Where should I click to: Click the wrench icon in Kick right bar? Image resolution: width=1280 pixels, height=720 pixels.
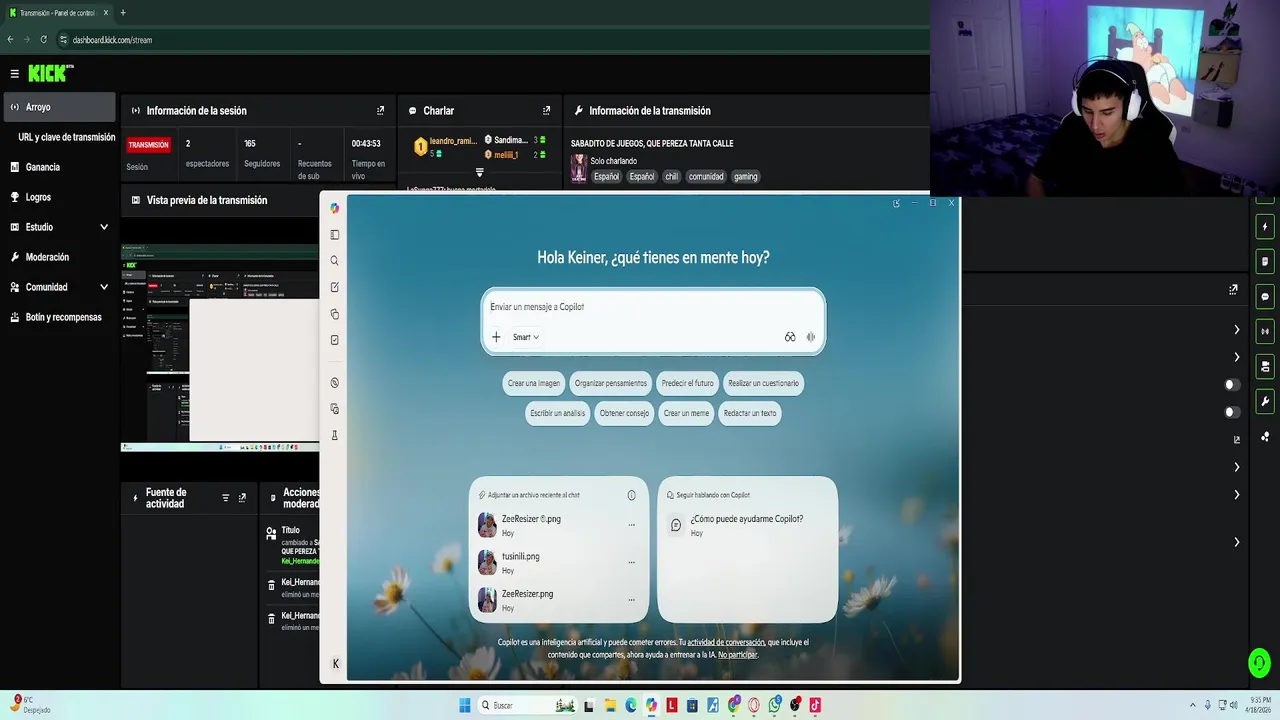[x=1265, y=401]
